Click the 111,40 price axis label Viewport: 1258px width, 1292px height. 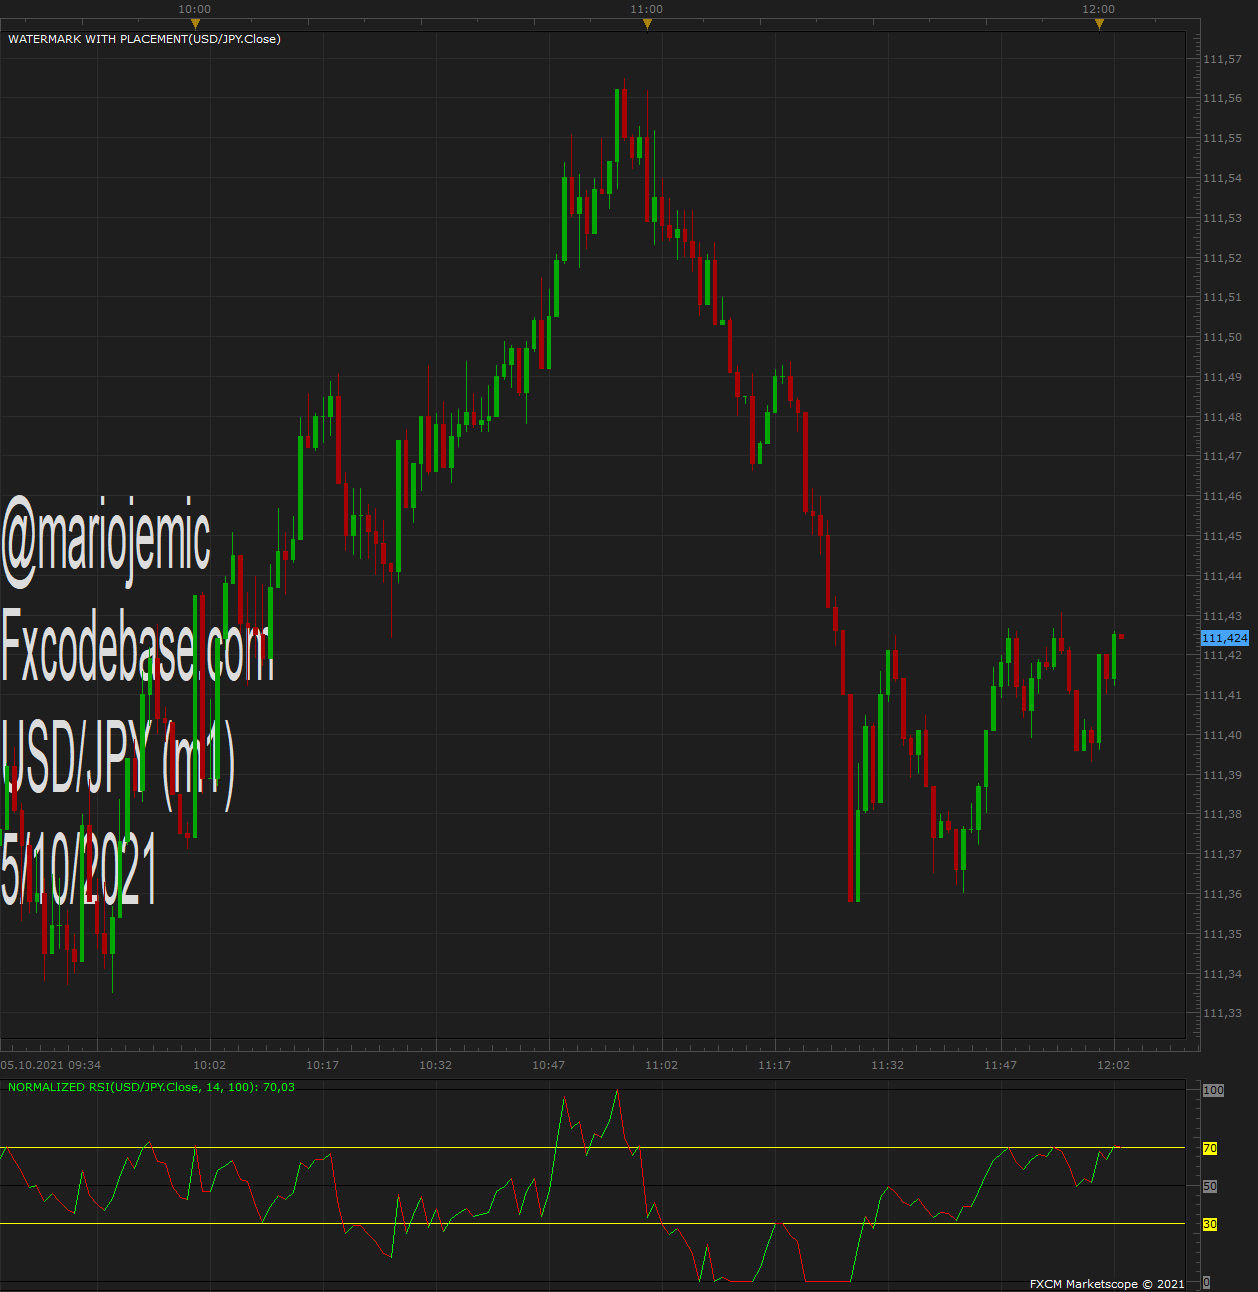(x=1222, y=735)
